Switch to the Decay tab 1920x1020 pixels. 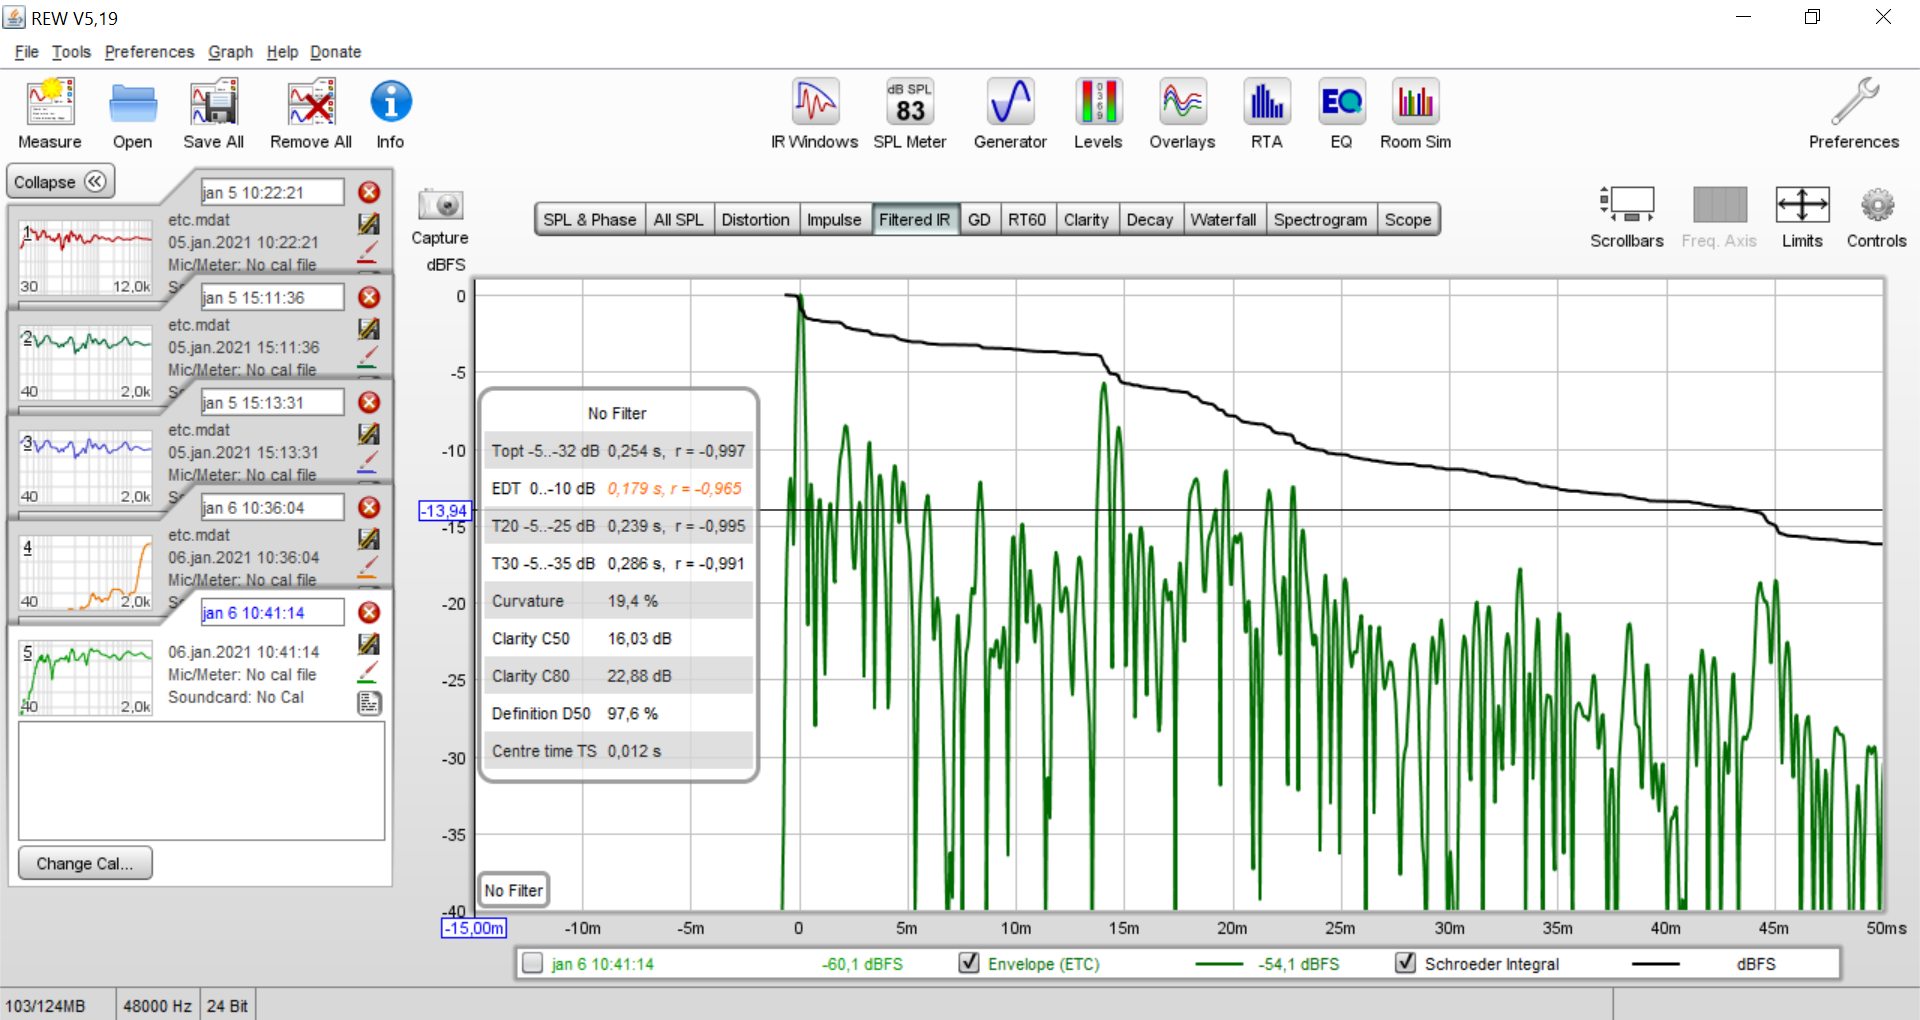1150,220
